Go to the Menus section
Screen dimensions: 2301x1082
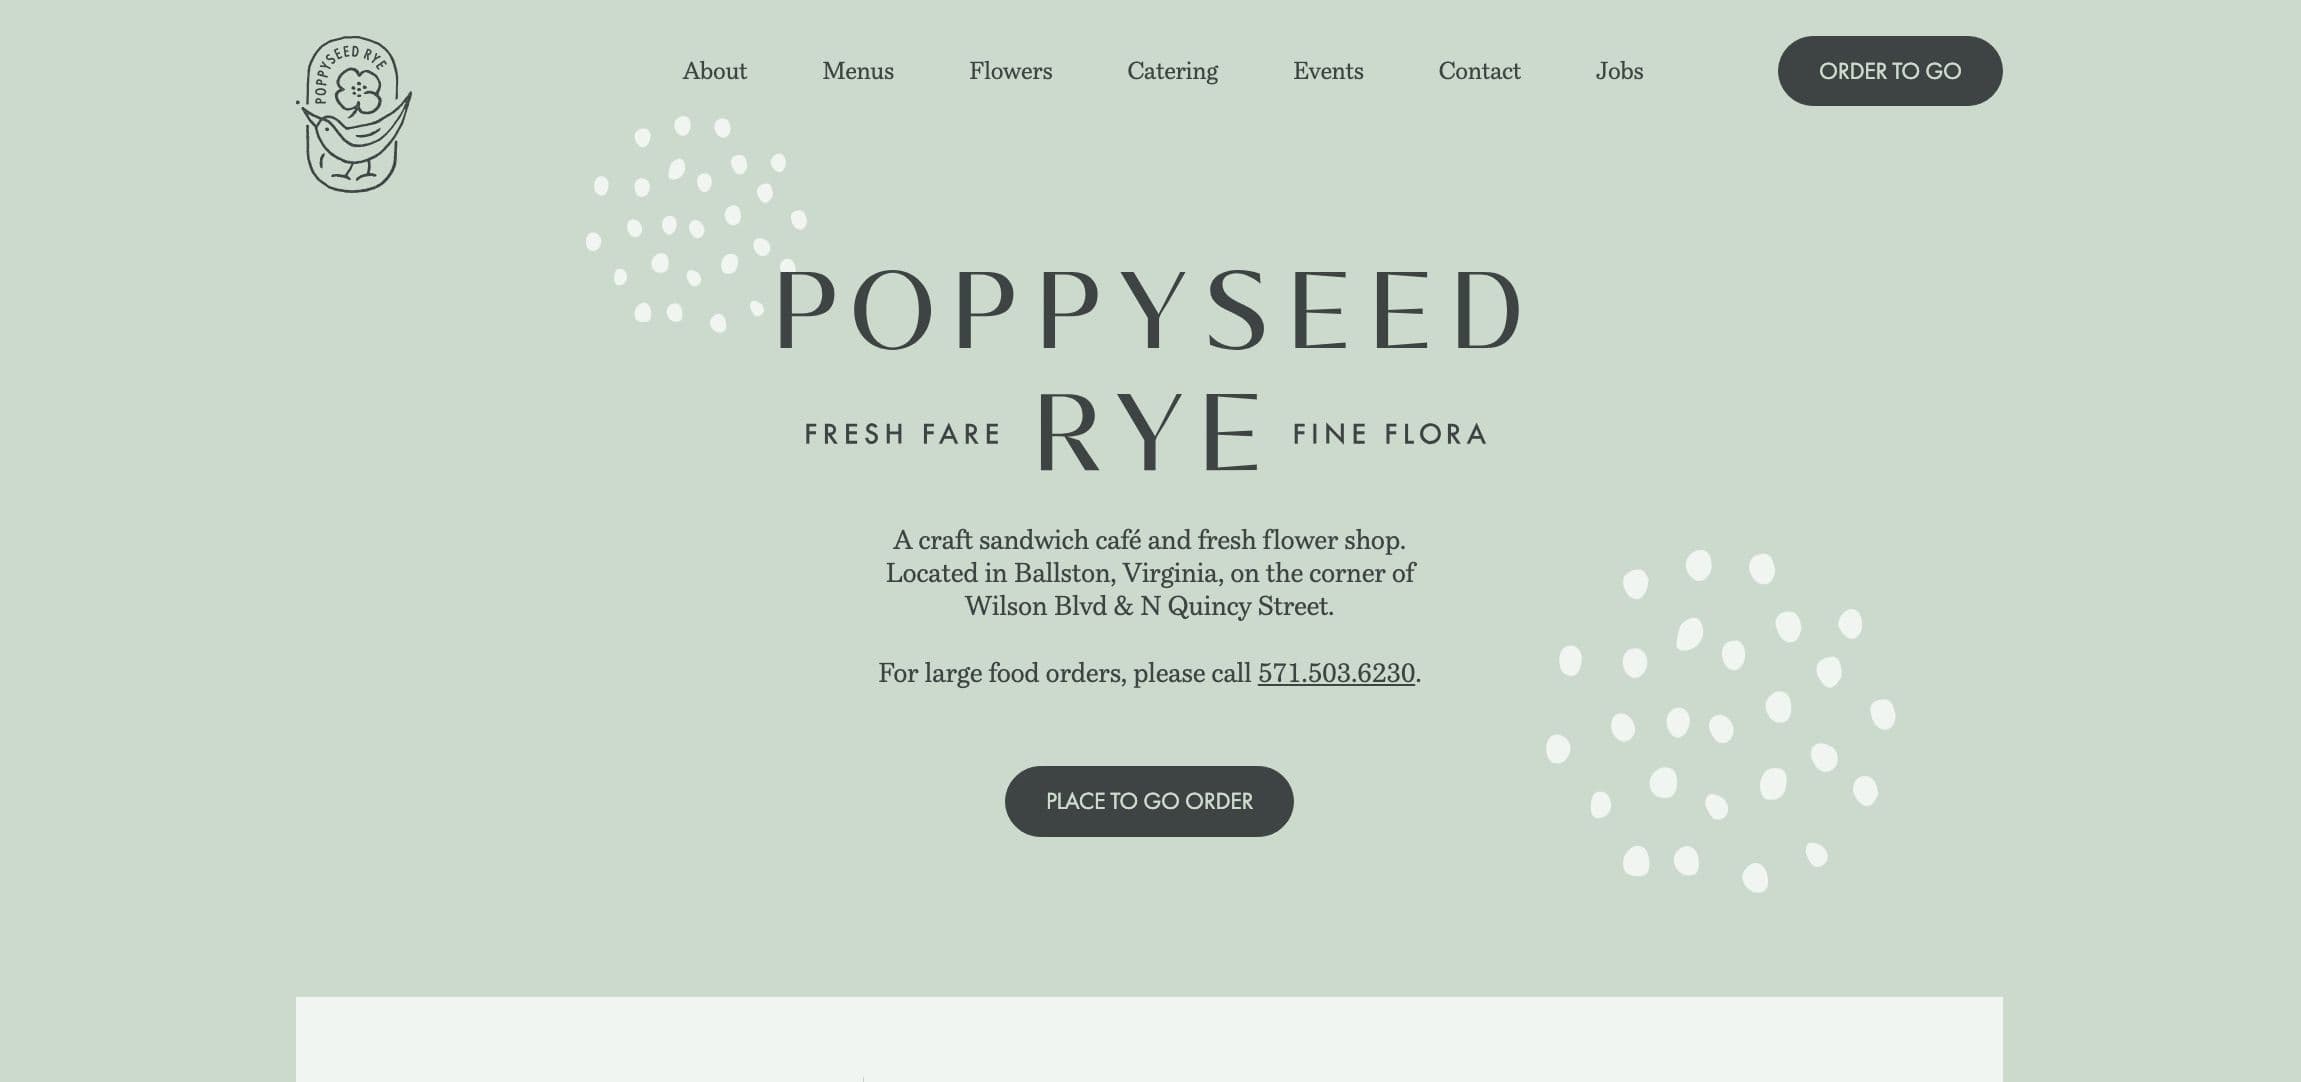857,71
